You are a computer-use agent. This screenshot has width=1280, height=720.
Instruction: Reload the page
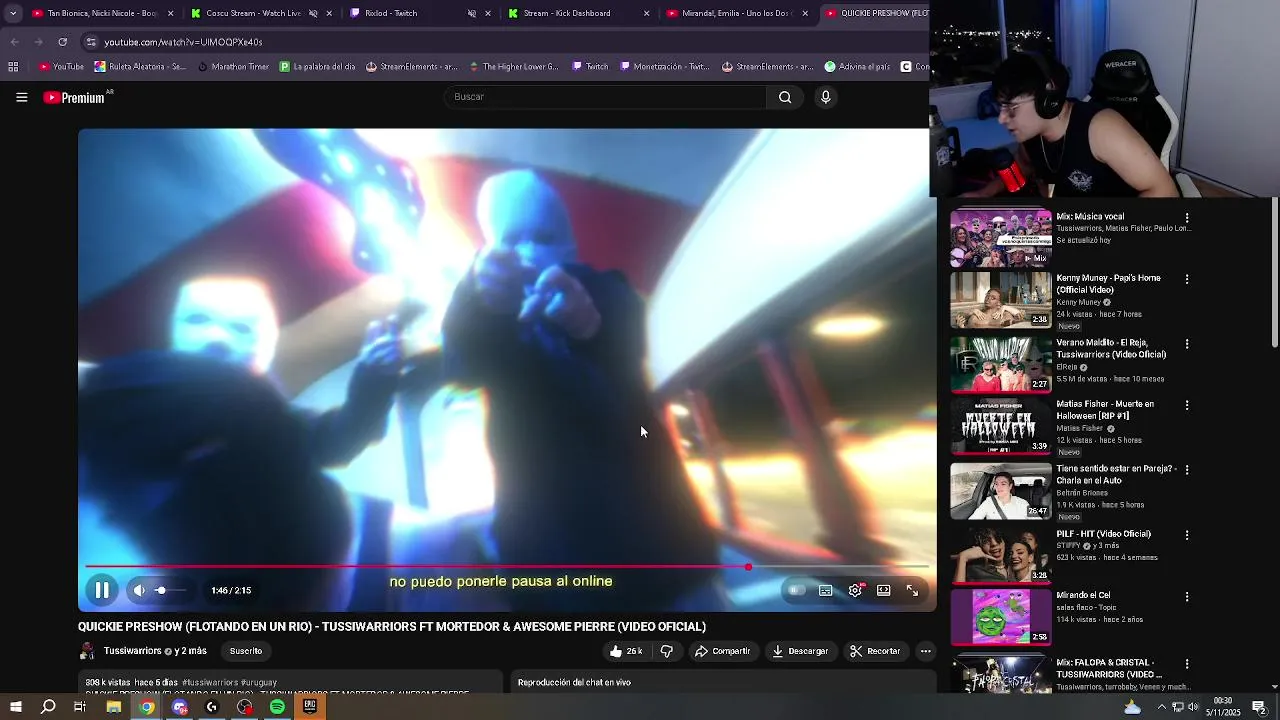pyautogui.click(x=62, y=42)
